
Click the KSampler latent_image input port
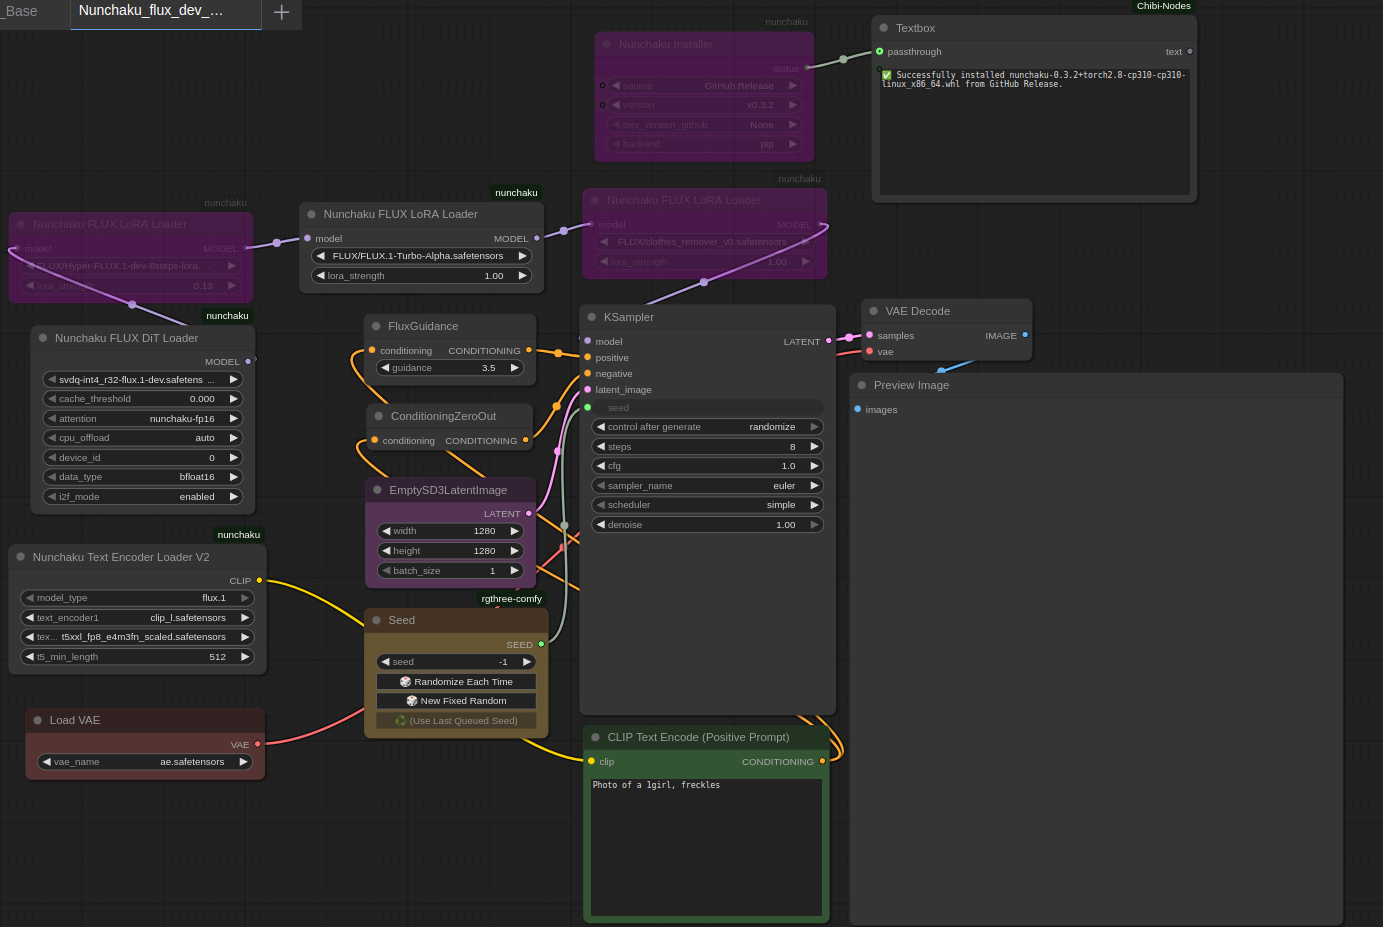click(587, 389)
